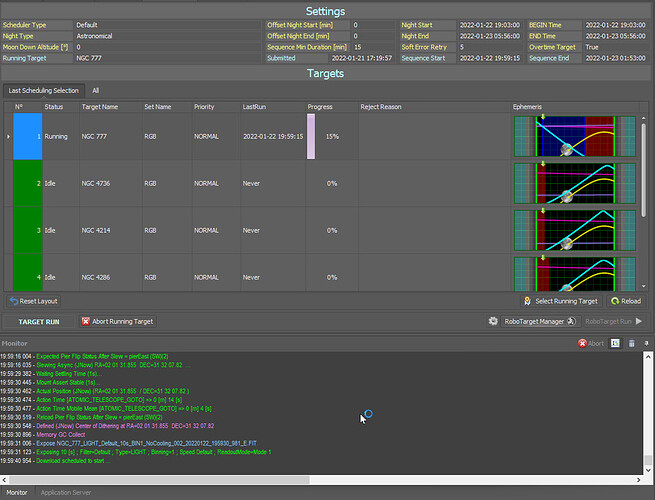Click the NGC 777 ephemeris chart
The height and width of the screenshot is (500, 655).
[575, 137]
